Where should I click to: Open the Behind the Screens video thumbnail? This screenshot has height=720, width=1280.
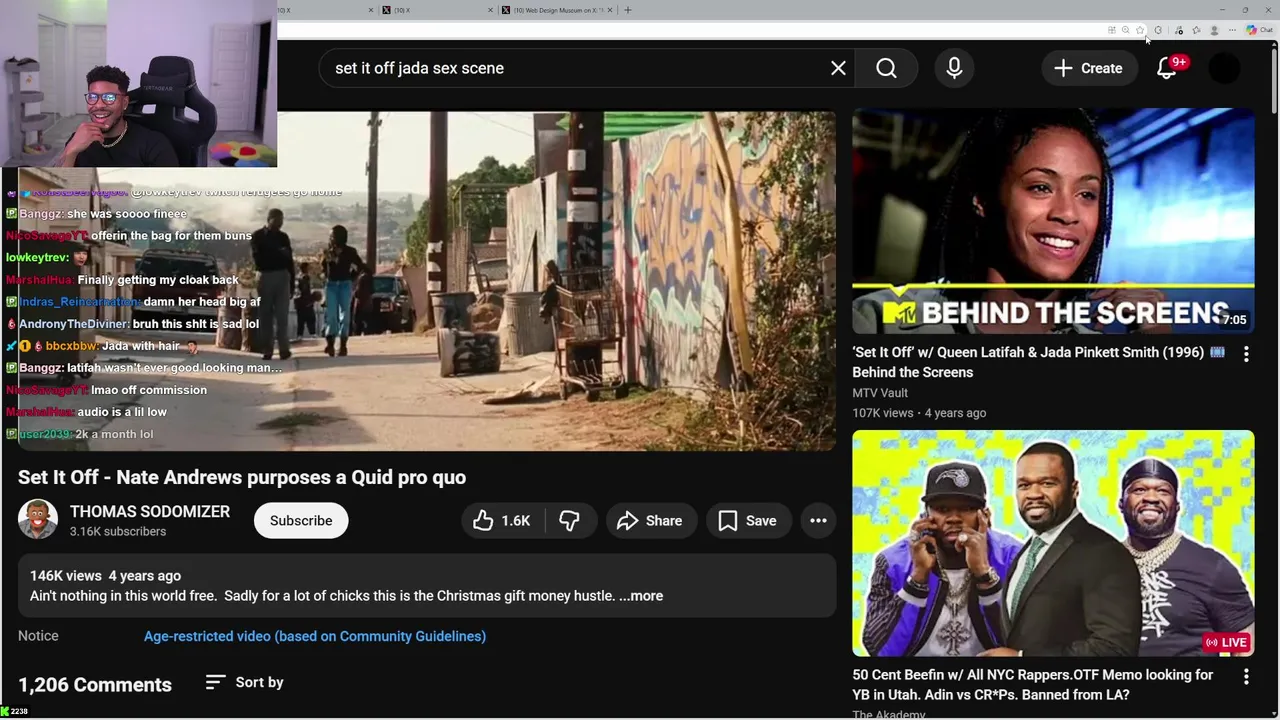pyautogui.click(x=1053, y=221)
